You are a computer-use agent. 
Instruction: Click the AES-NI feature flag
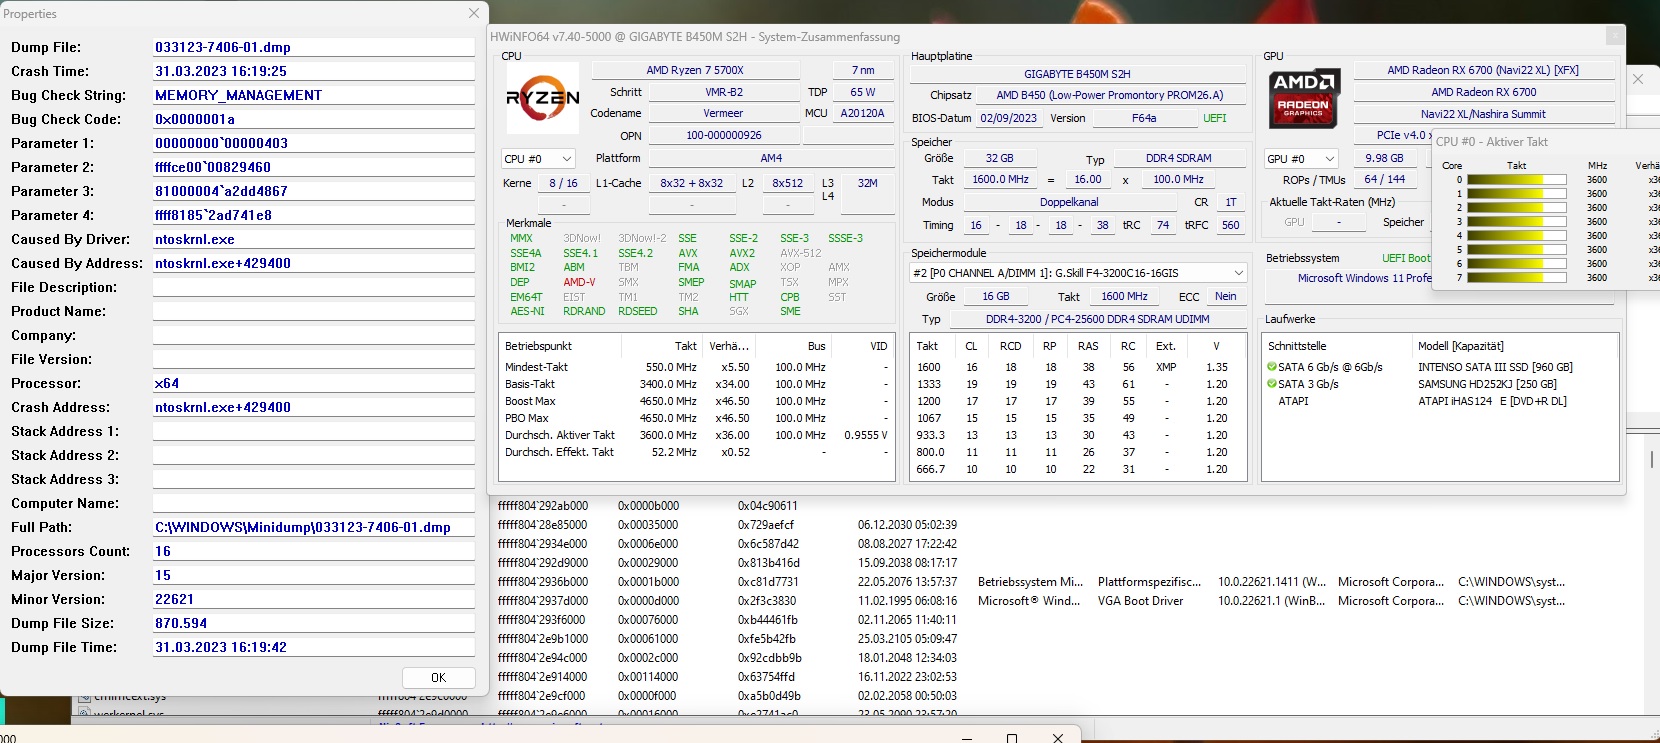(x=527, y=311)
